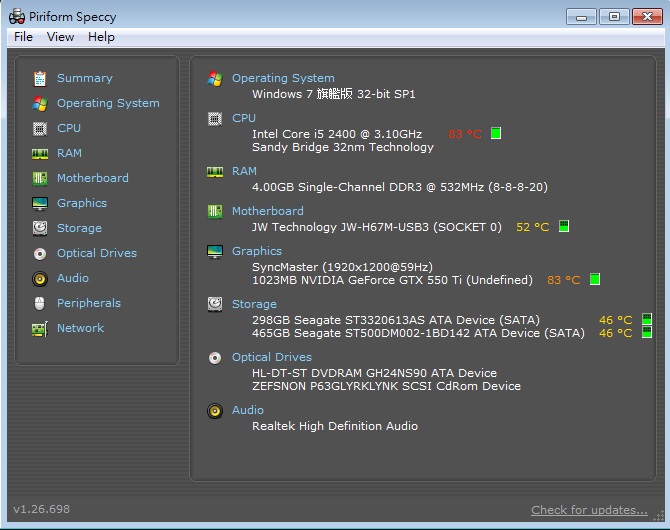
Task: Click the Motherboard icon in main panel
Action: pyautogui.click(x=215, y=212)
